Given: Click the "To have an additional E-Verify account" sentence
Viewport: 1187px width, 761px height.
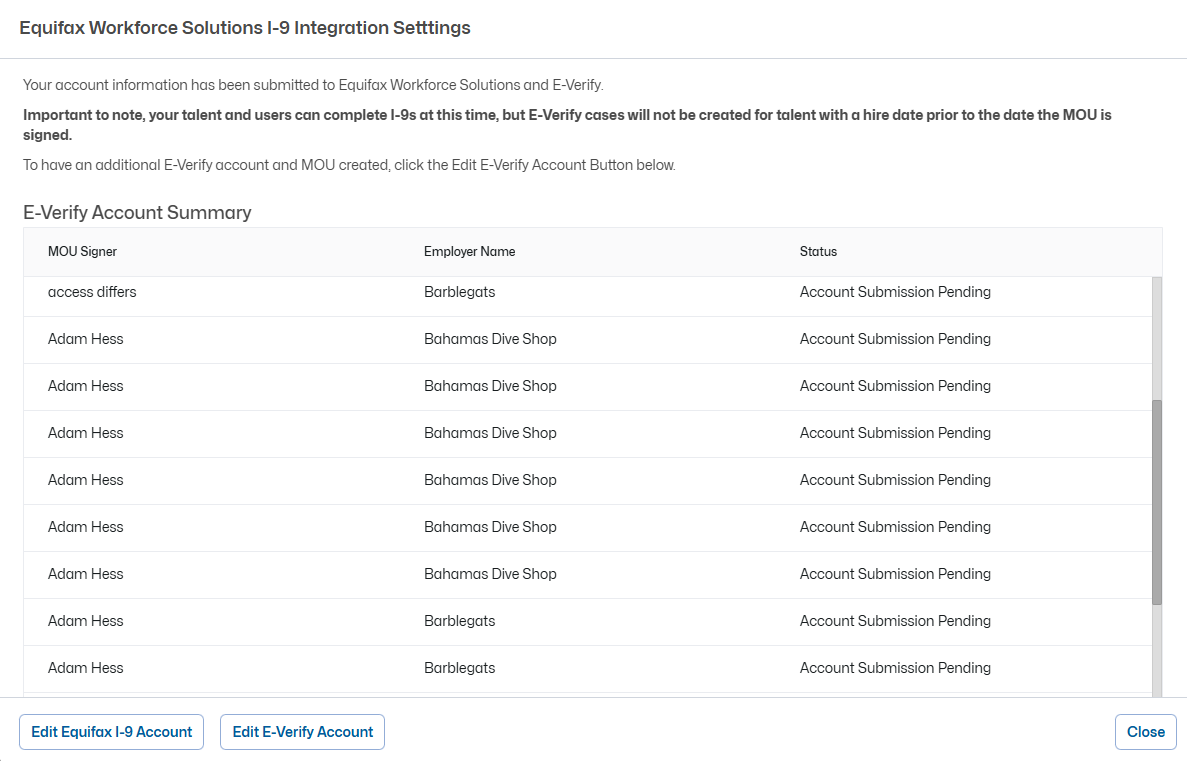Looking at the screenshot, I should tap(349, 165).
